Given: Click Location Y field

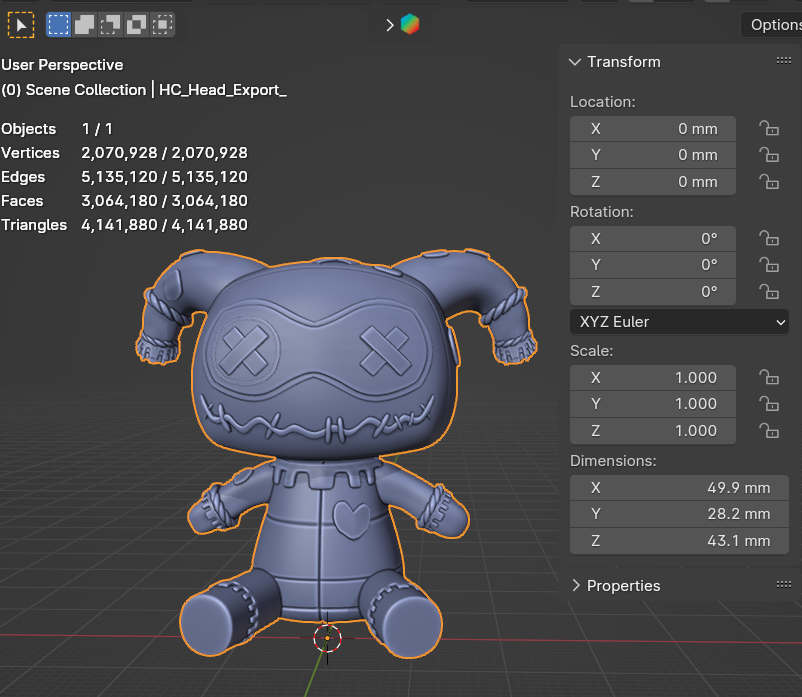Looking at the screenshot, I should [653, 155].
